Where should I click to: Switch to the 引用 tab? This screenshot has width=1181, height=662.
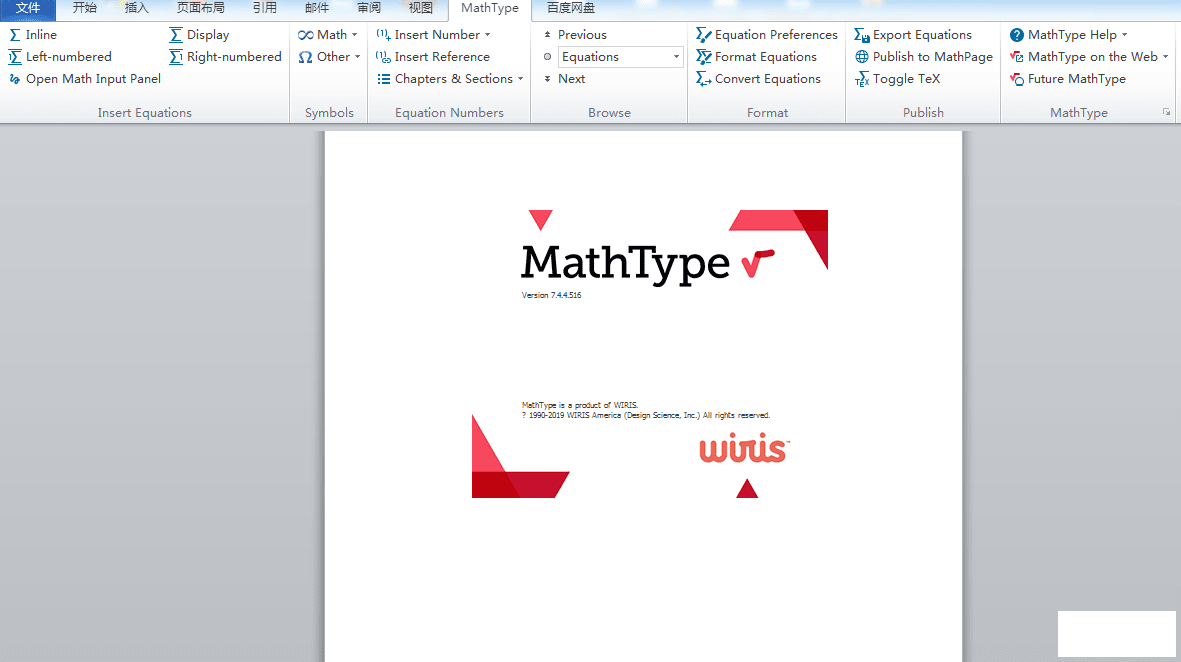264,8
